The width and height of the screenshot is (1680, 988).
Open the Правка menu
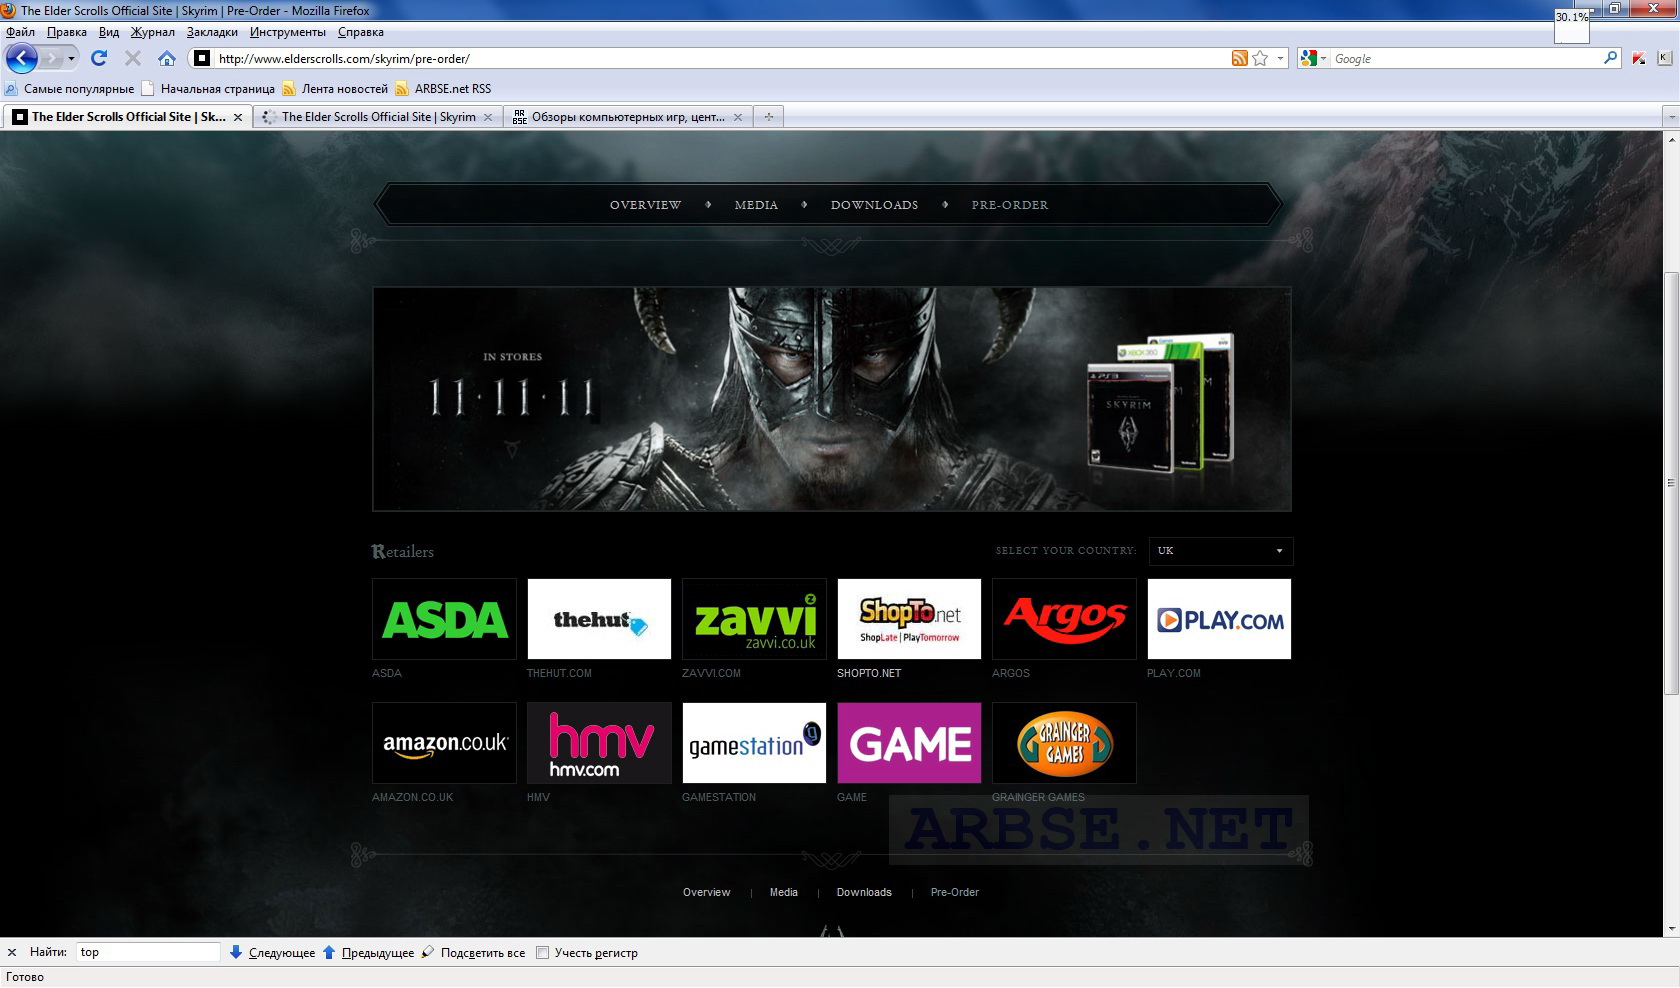click(66, 32)
